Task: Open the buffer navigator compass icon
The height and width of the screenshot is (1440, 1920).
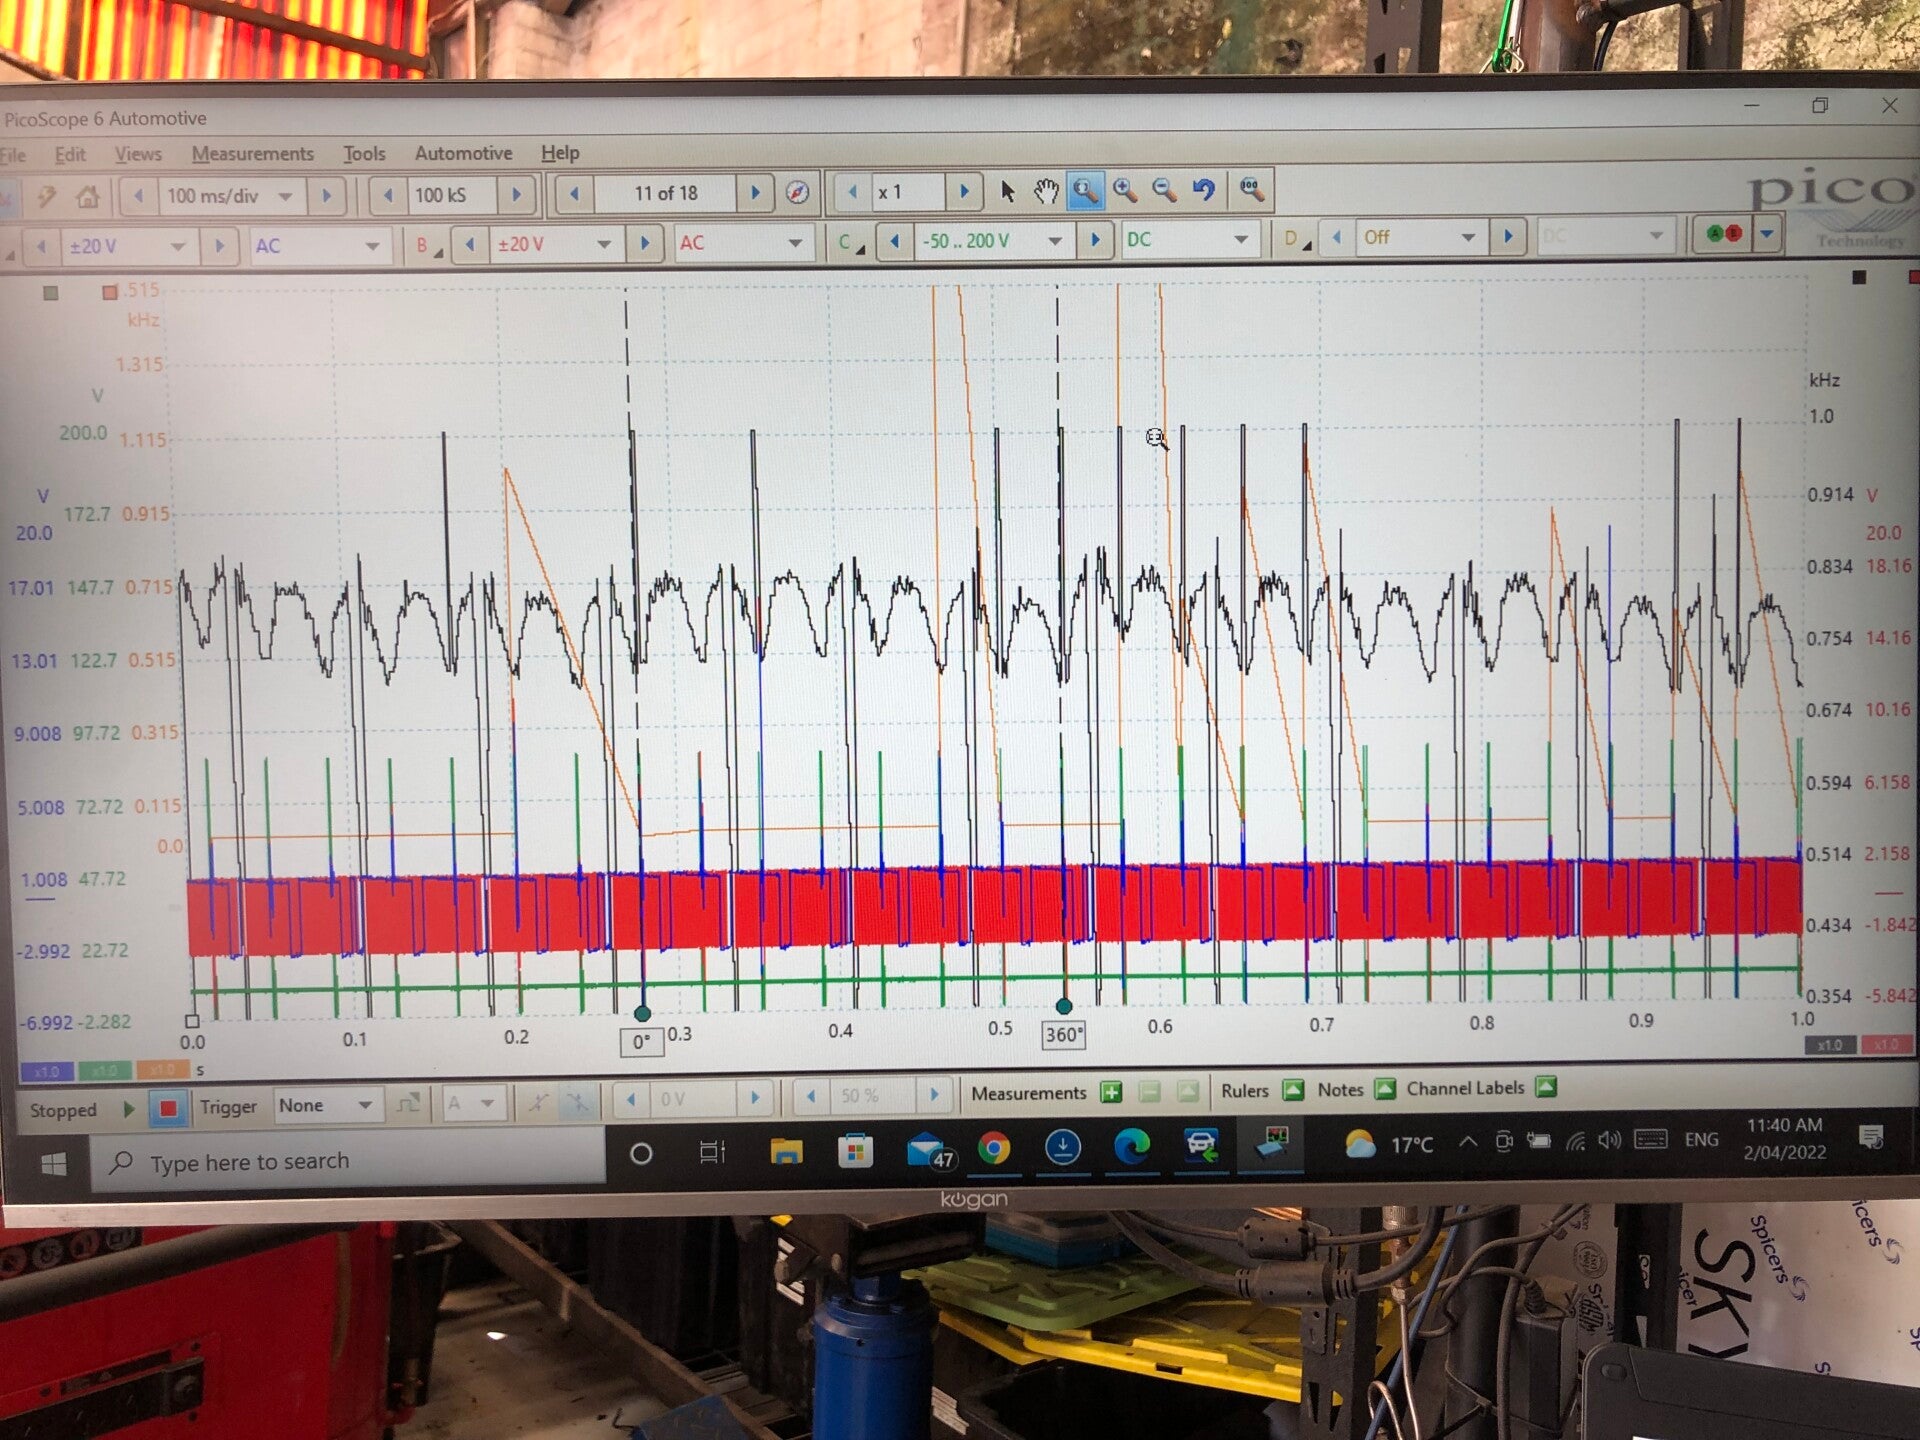Action: (797, 193)
